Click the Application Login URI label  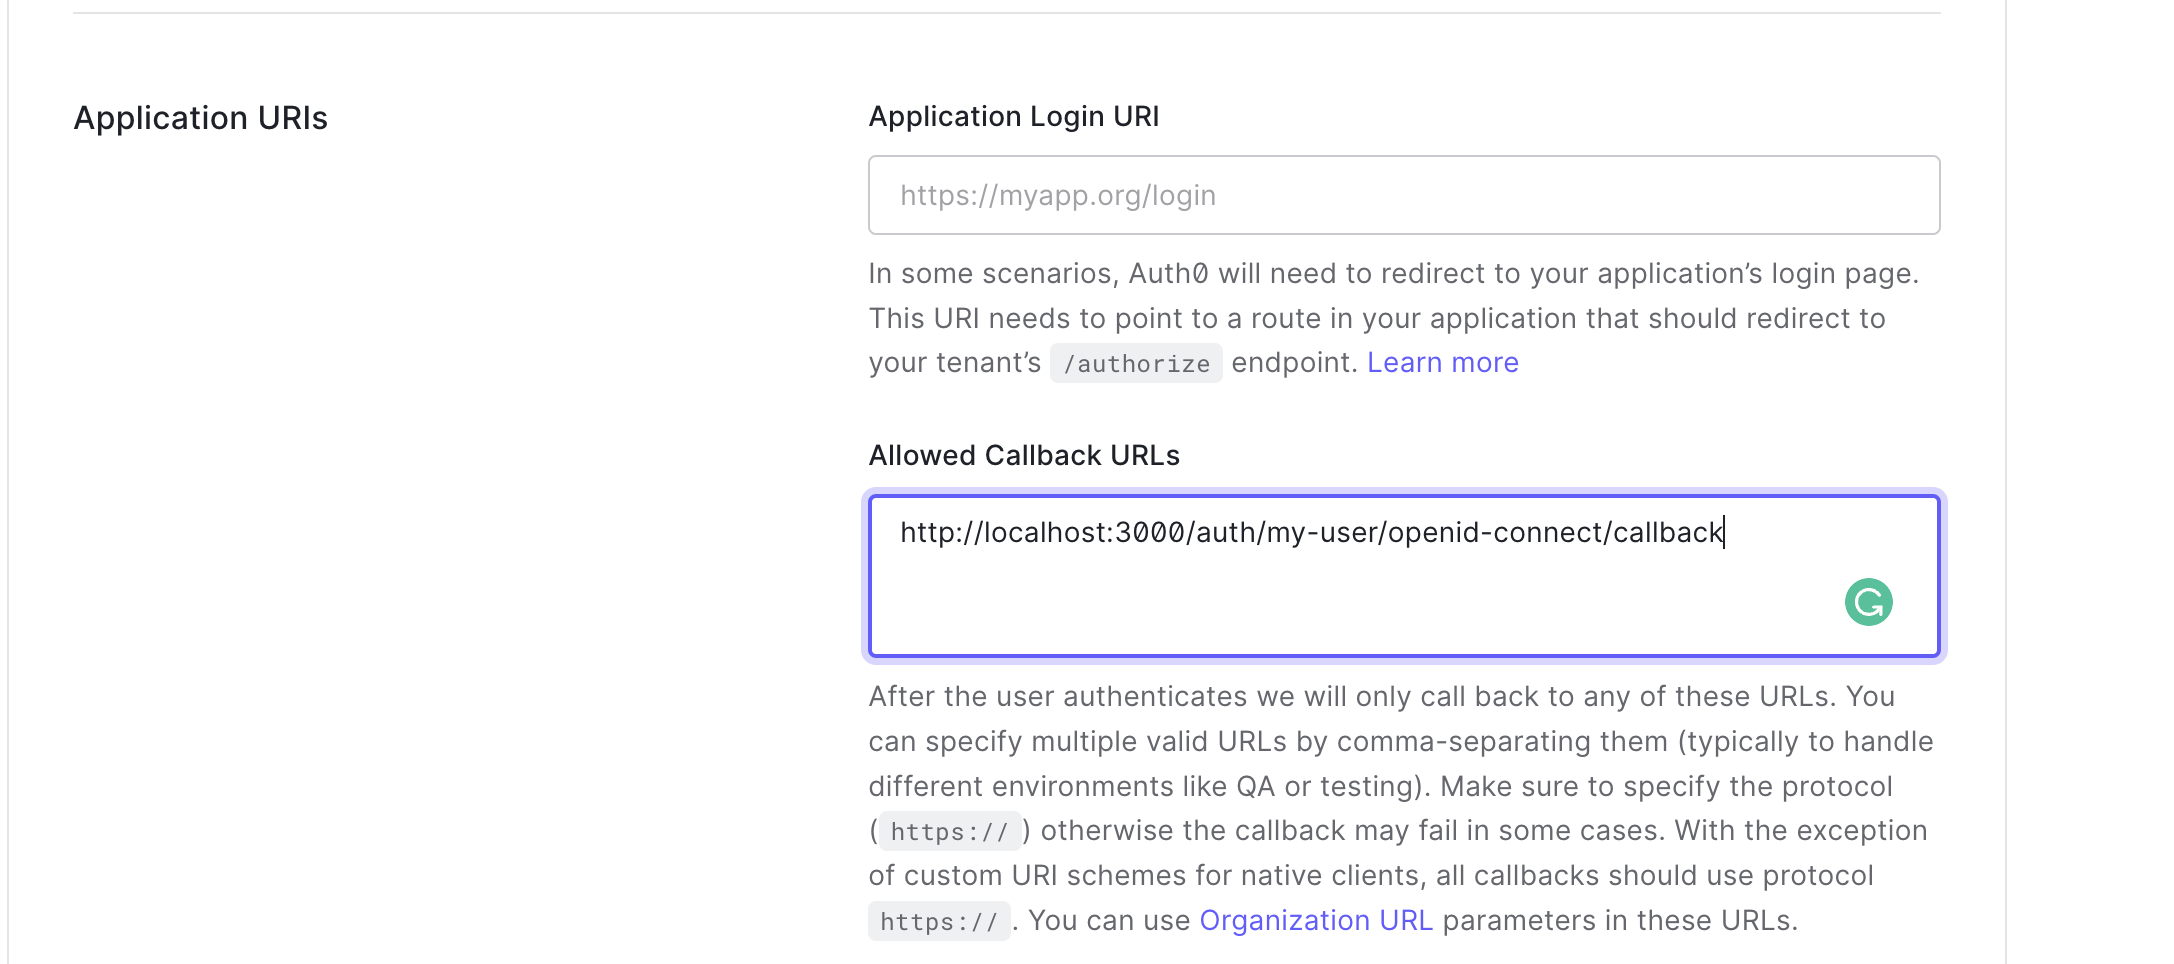1014,116
